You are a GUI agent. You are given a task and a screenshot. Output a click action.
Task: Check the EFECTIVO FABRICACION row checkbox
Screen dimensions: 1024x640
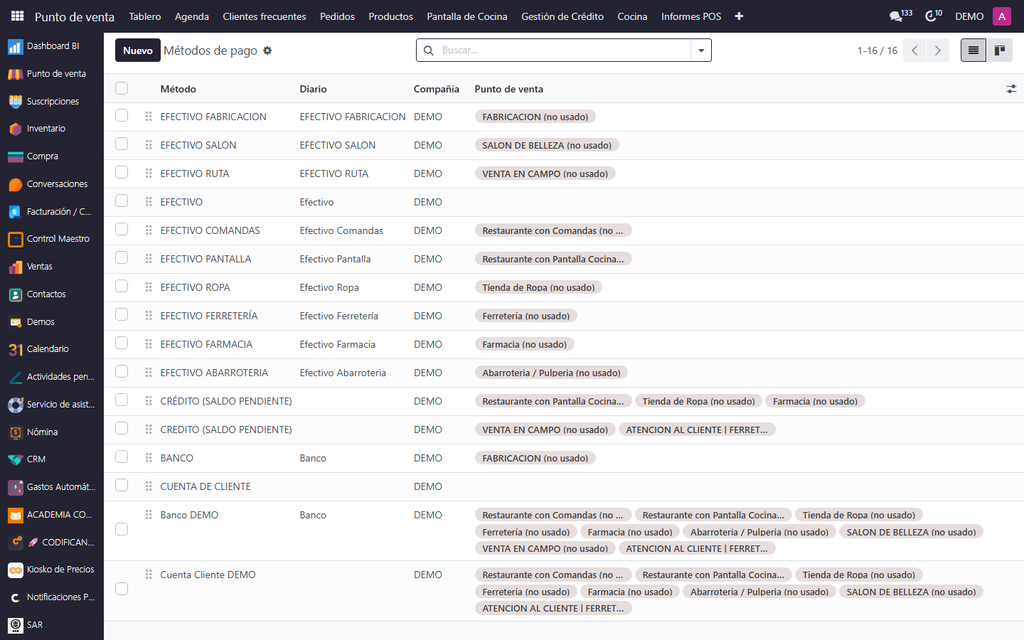121,116
